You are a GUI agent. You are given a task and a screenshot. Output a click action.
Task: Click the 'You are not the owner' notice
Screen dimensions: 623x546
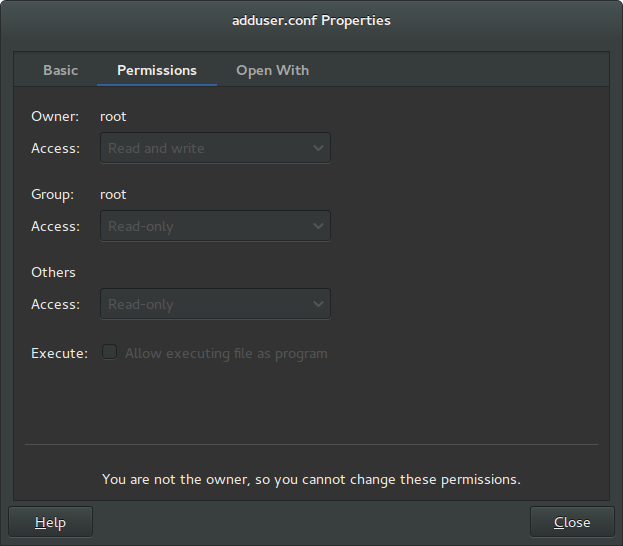[x=312, y=479]
